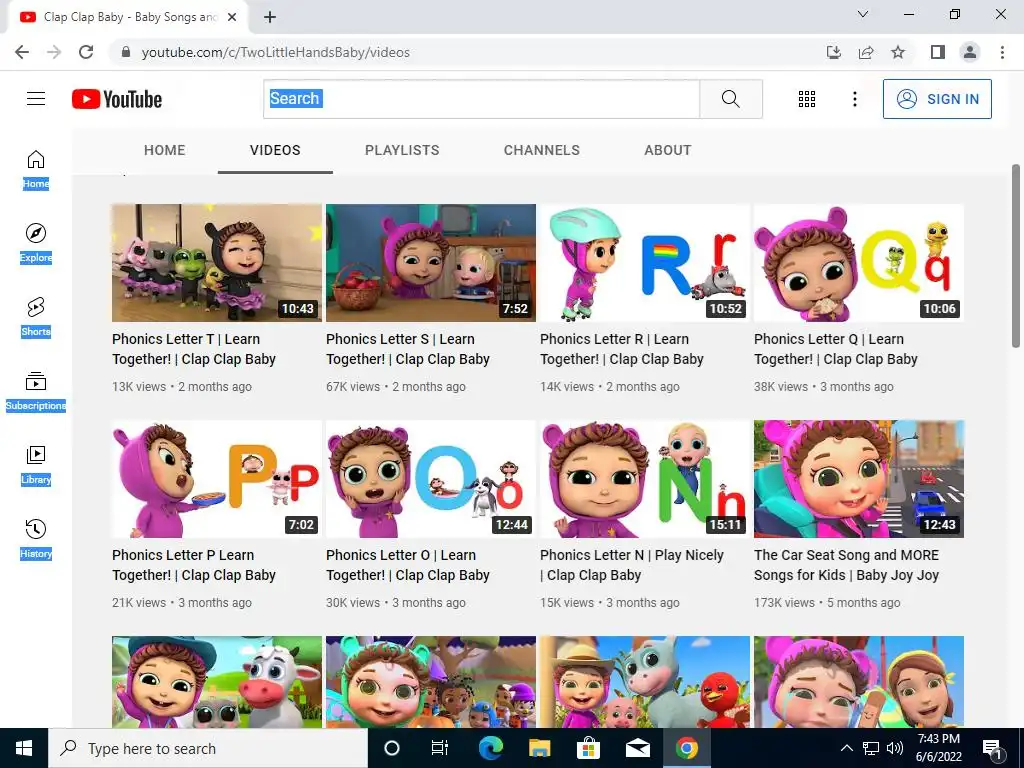Click title 'Phonics Letter T | Learn Together!'
This screenshot has height=768, width=1024.
pos(194,349)
